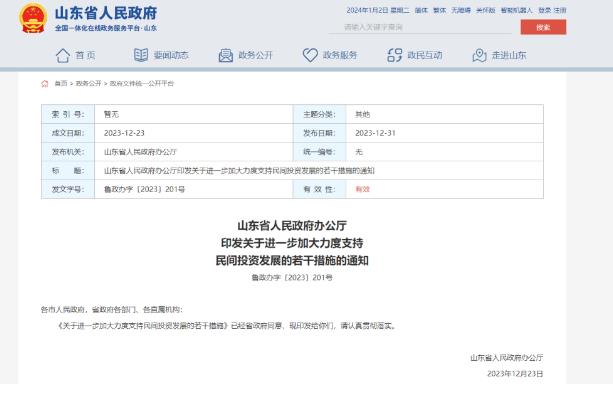Click the book icon beside 要闻动态
The image size is (613, 399).
[141, 55]
